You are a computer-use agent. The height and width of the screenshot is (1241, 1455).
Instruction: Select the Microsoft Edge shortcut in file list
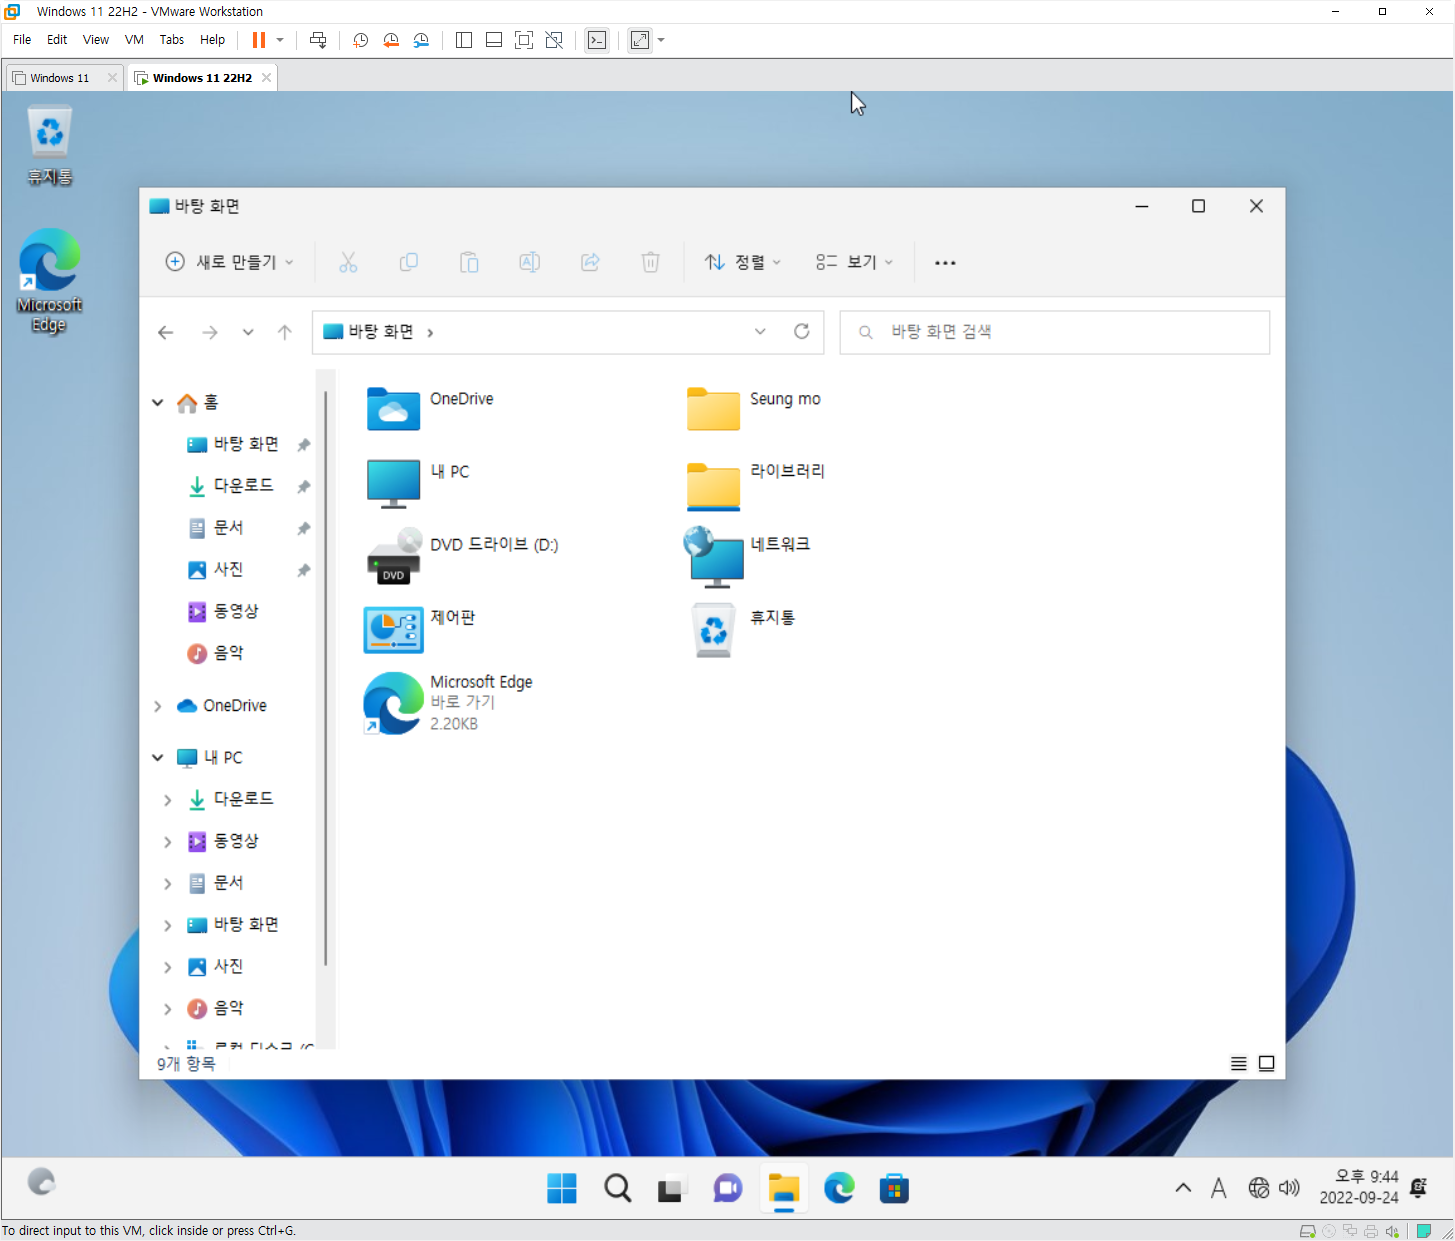[x=448, y=703]
